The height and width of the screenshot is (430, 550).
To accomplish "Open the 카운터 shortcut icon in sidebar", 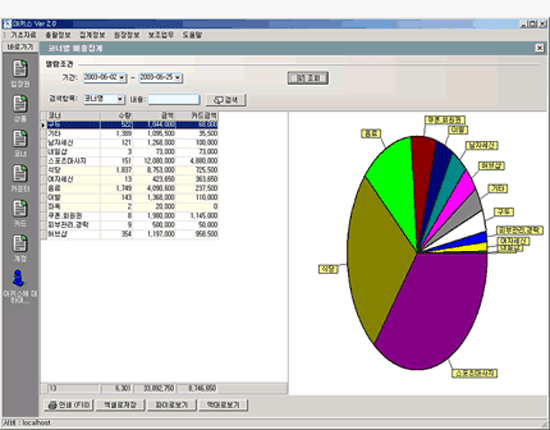I will (x=20, y=173).
